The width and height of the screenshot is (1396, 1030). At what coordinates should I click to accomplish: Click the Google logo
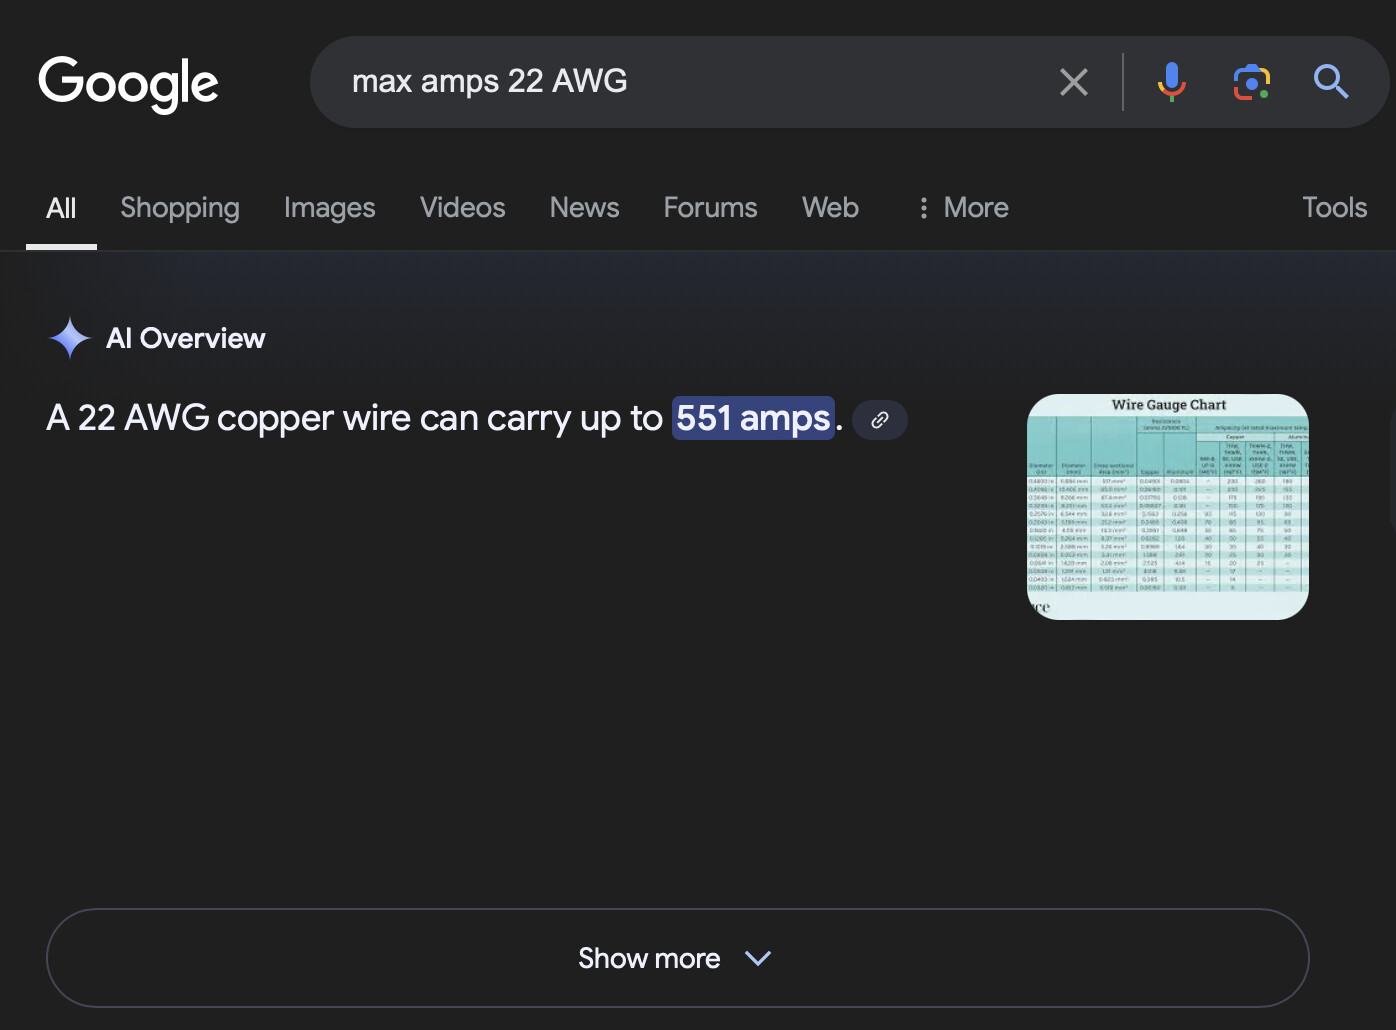(128, 84)
